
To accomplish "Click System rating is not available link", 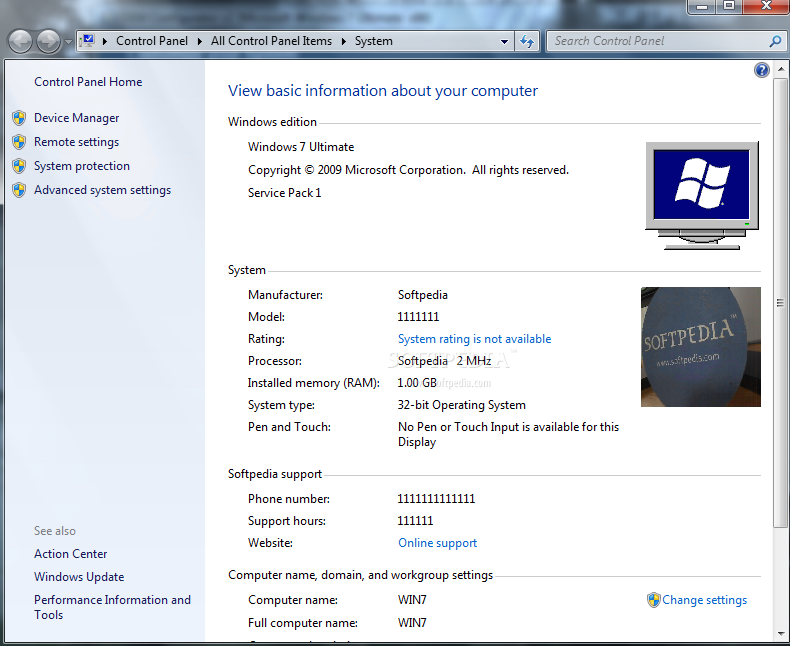I will (475, 339).
